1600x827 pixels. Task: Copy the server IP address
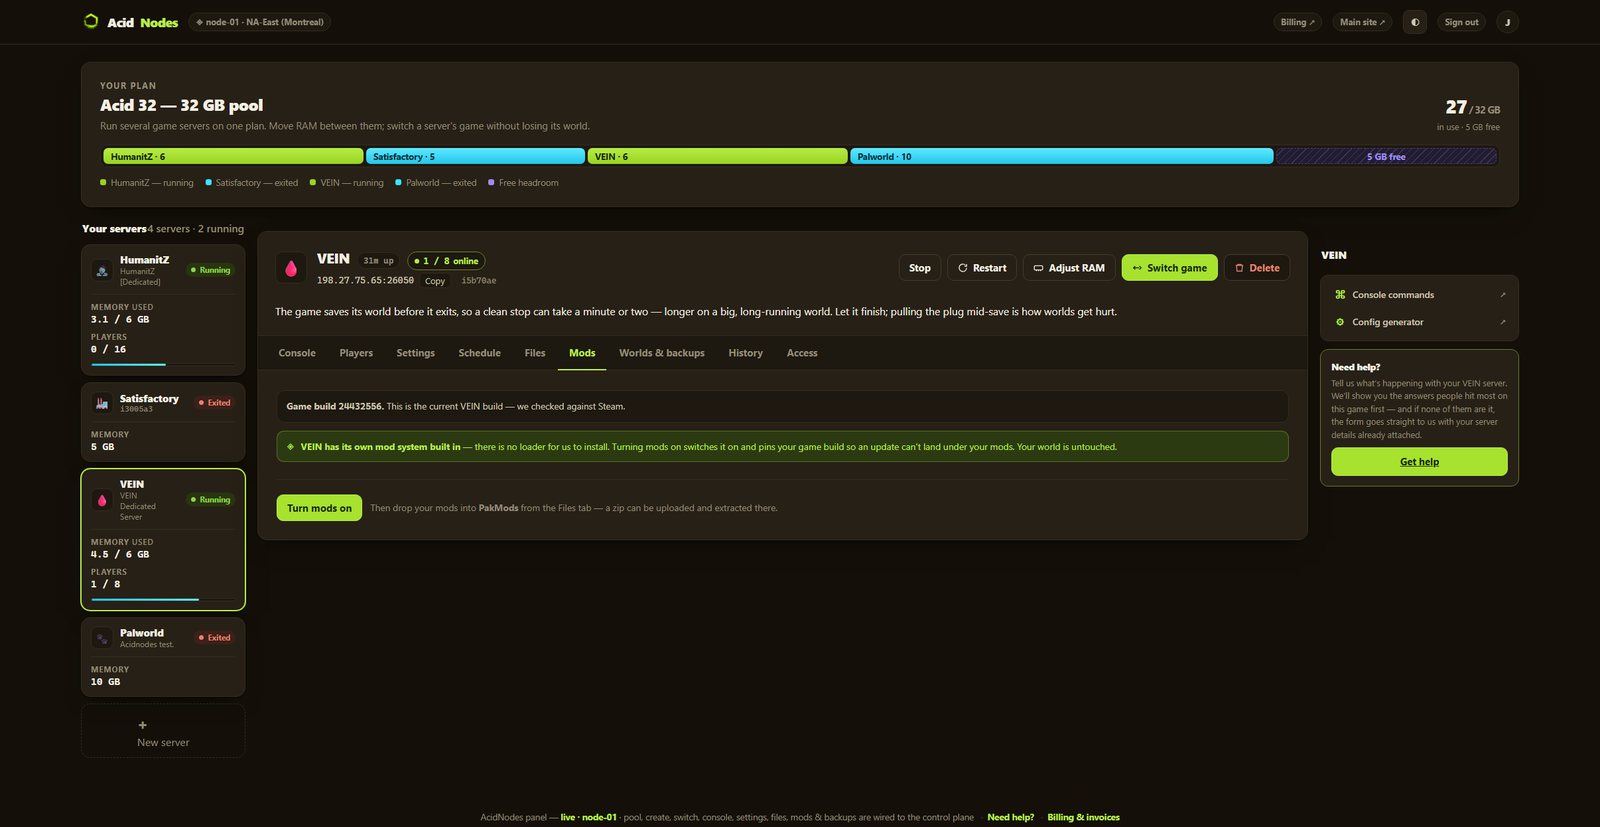[x=435, y=281]
